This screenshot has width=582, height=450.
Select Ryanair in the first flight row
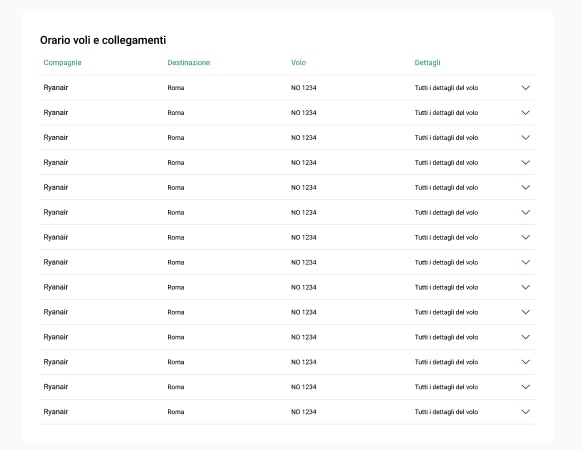[56, 88]
